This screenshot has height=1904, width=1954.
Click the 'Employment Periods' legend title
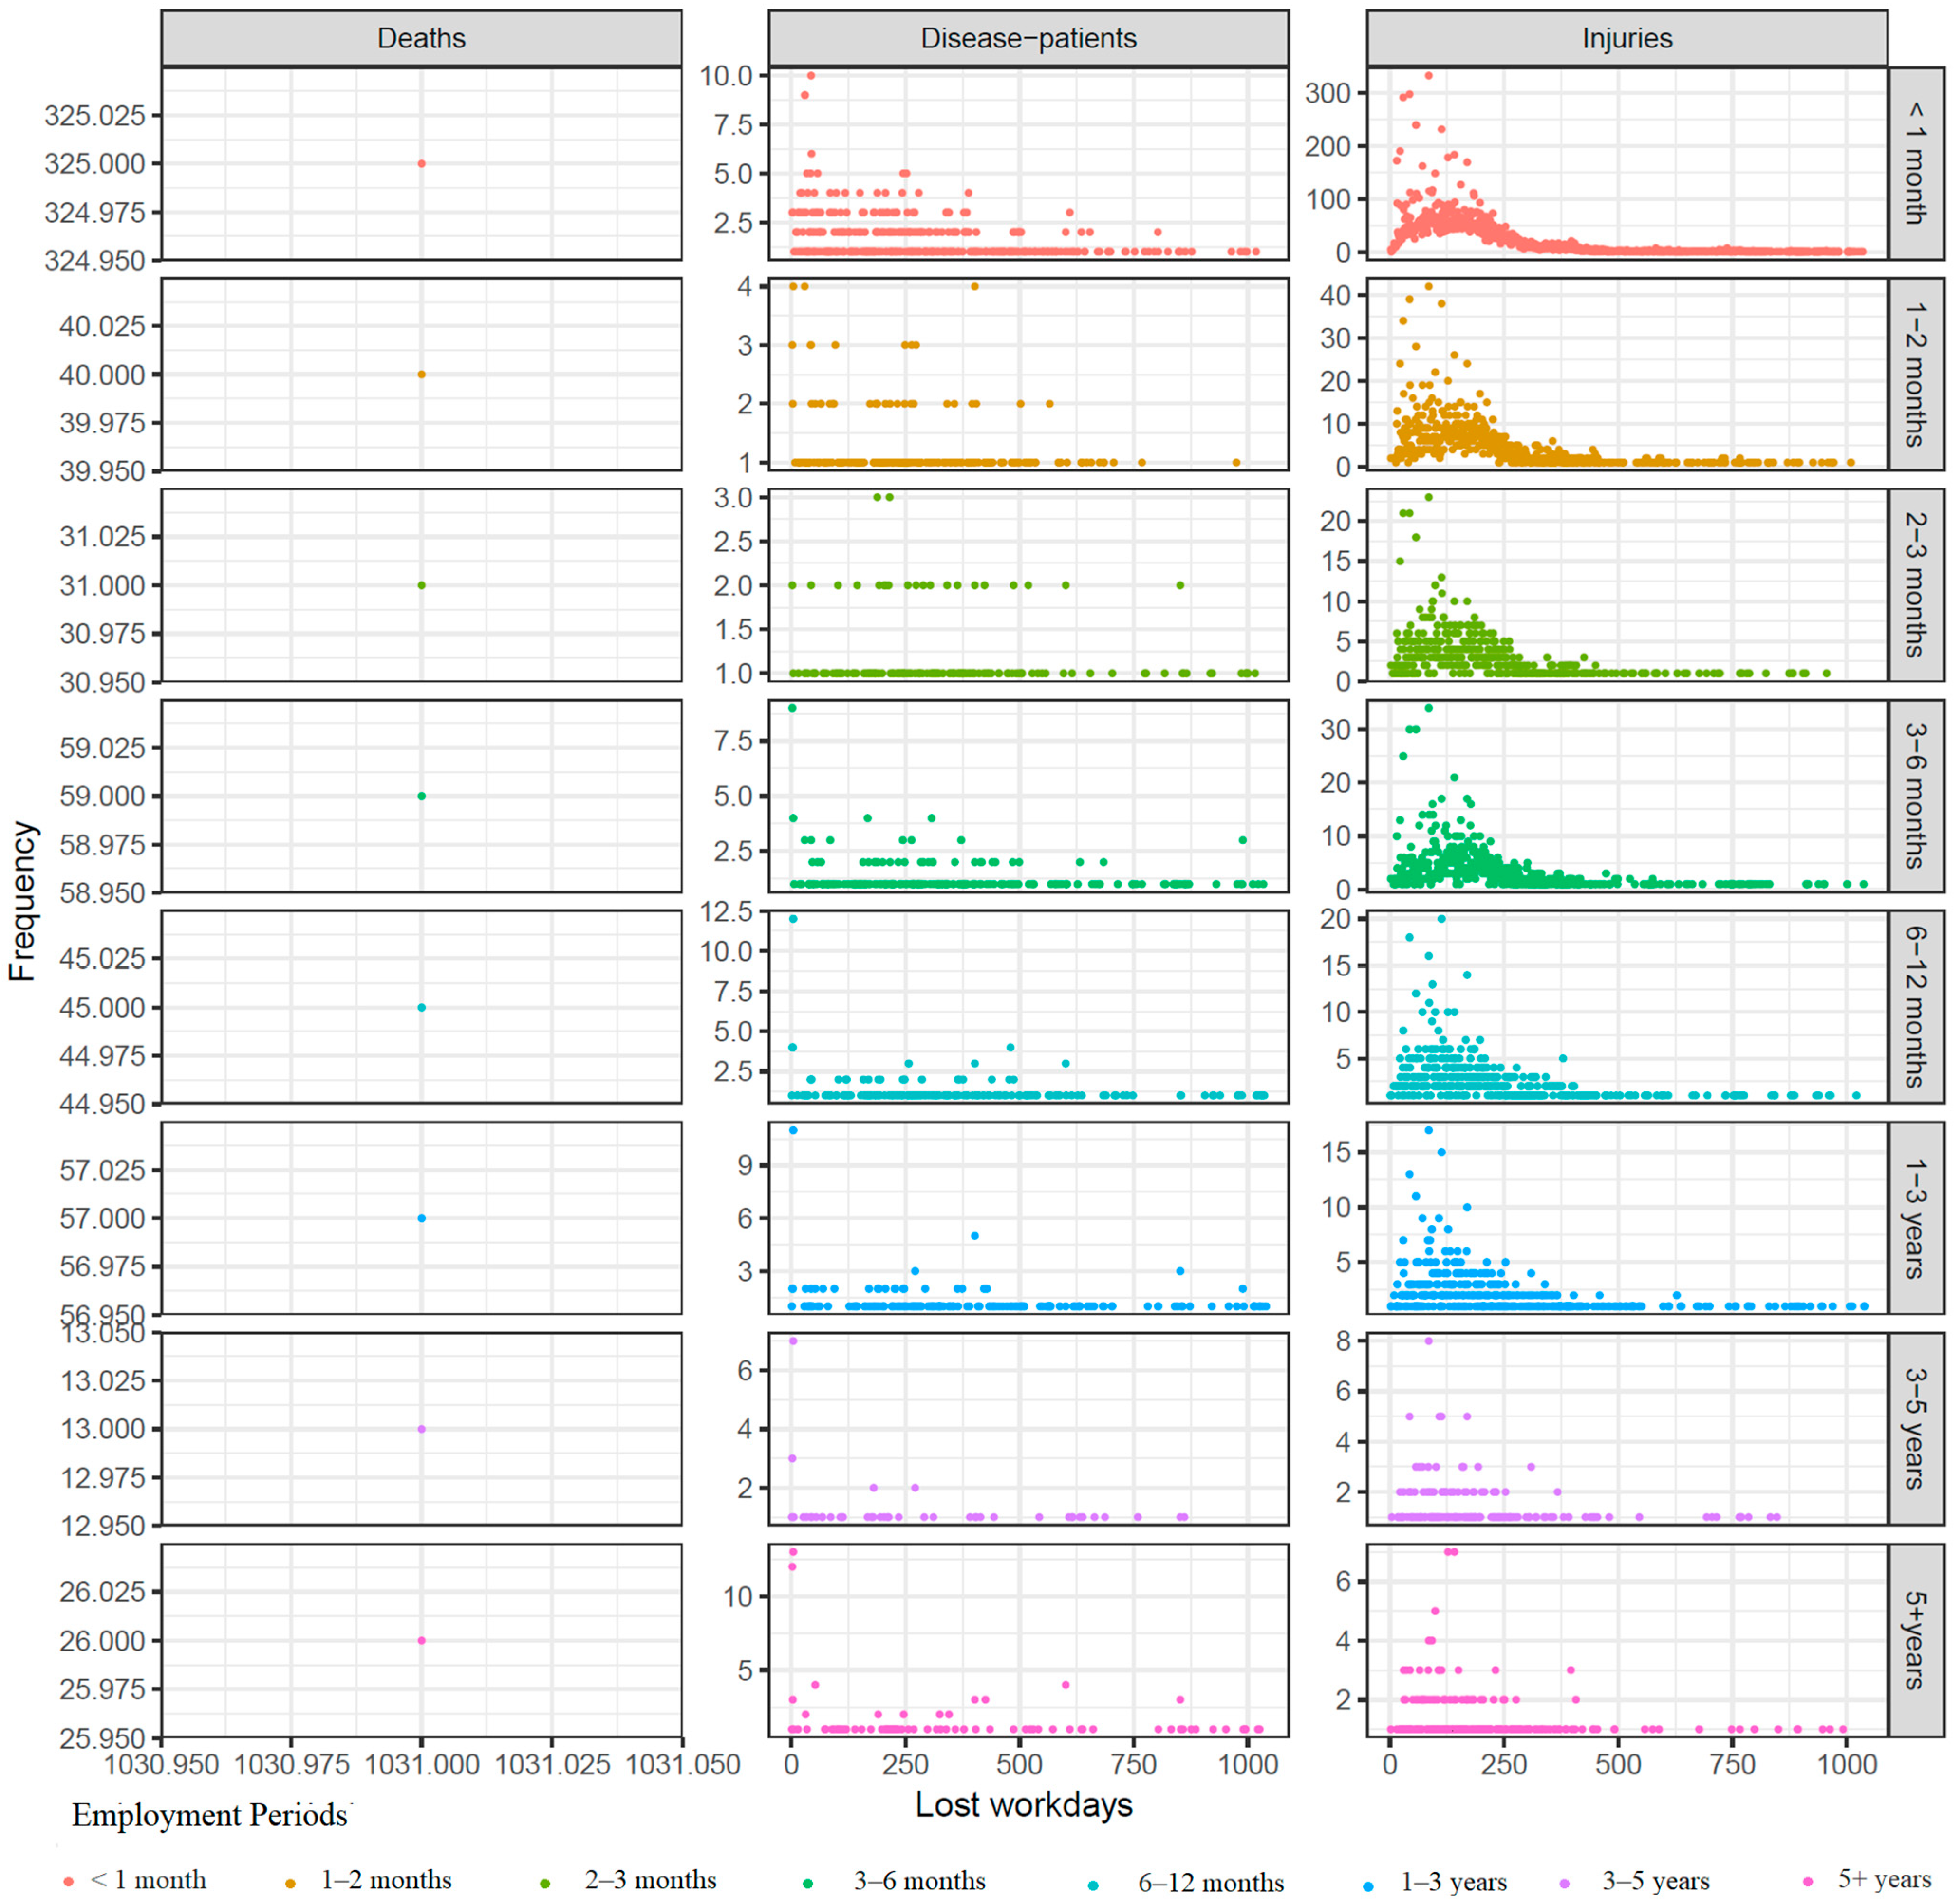click(209, 1815)
